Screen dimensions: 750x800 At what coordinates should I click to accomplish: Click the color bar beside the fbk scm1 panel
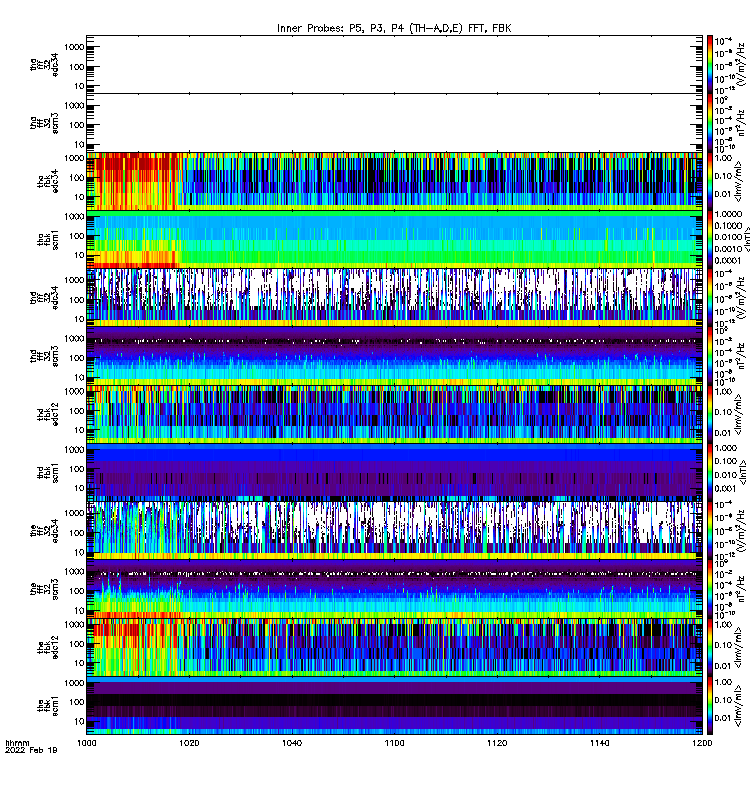click(x=710, y=706)
